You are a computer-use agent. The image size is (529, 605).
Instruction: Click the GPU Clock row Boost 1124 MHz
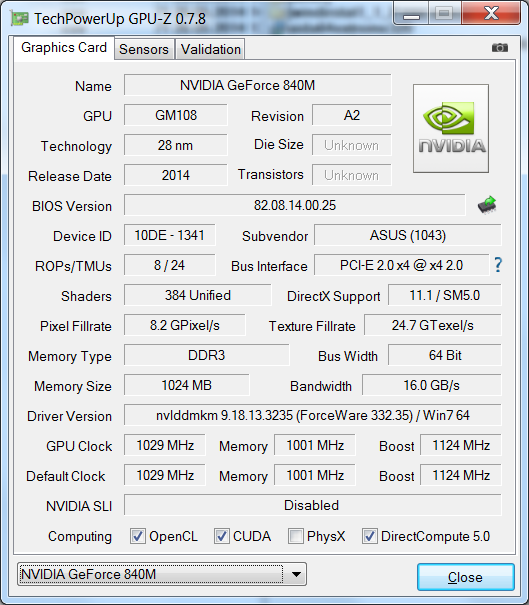coord(461,445)
